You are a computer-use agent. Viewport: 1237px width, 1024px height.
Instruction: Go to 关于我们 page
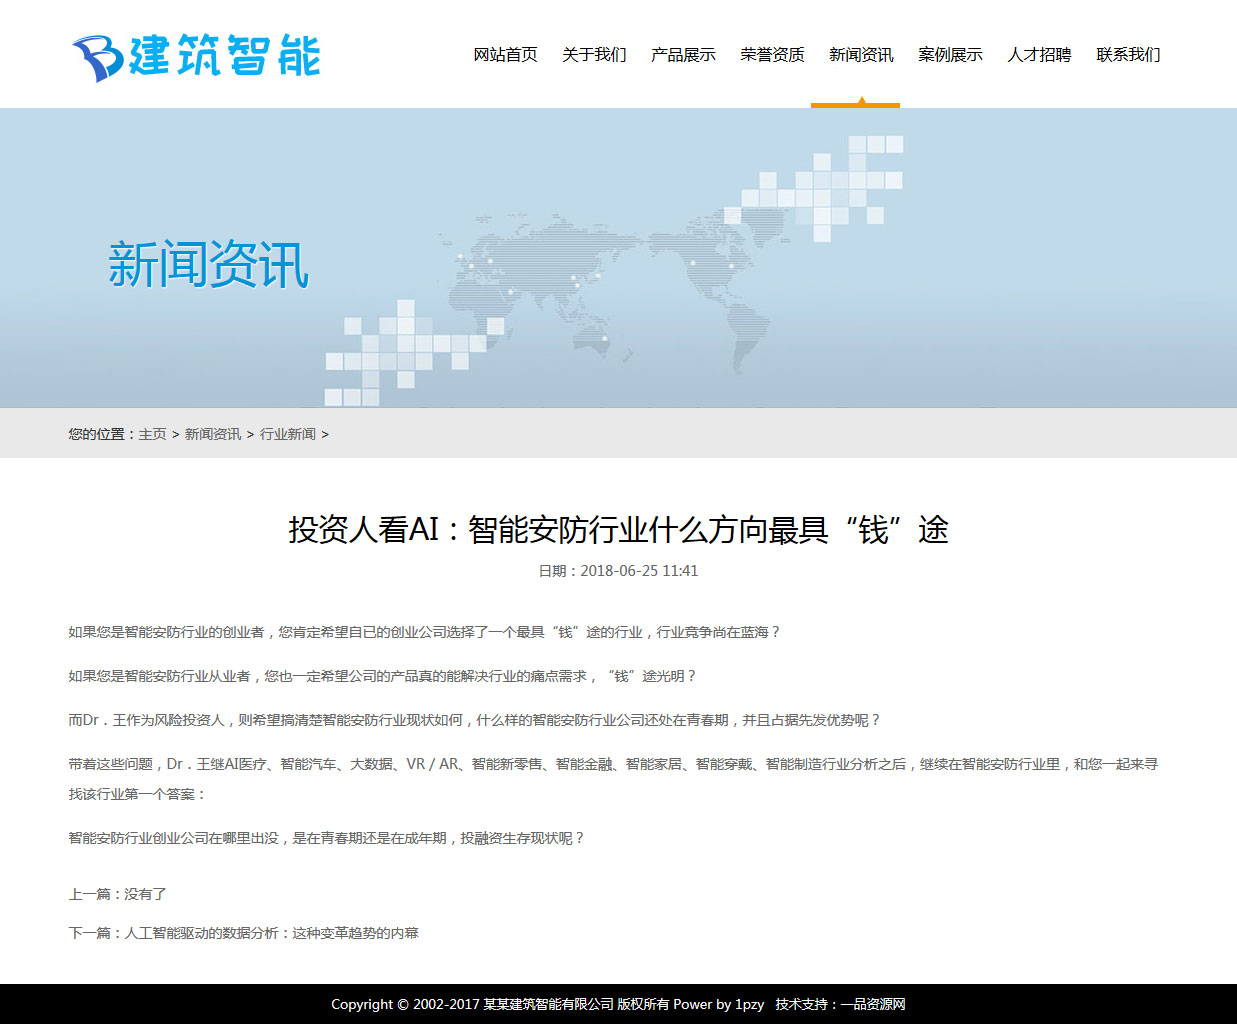coord(594,55)
